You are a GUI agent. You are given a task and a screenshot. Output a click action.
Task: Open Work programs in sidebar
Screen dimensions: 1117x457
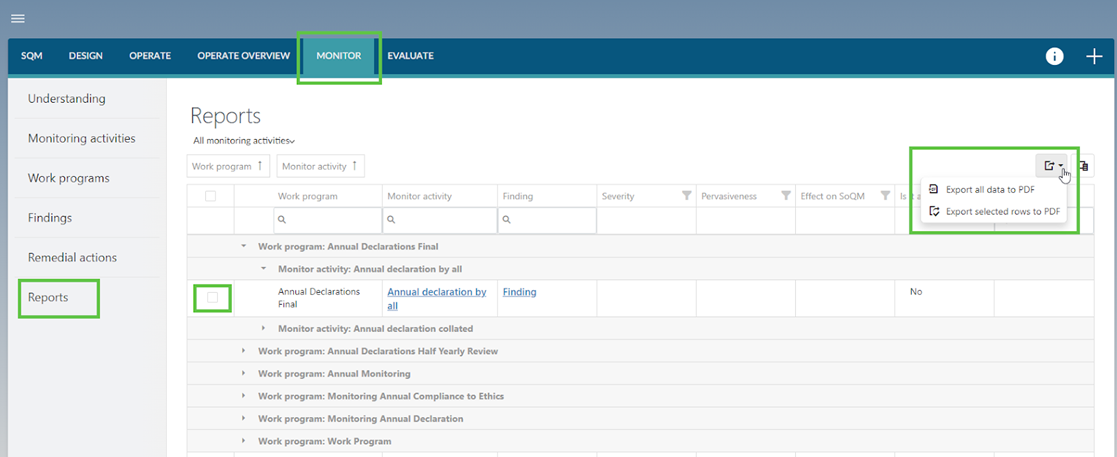tap(68, 178)
